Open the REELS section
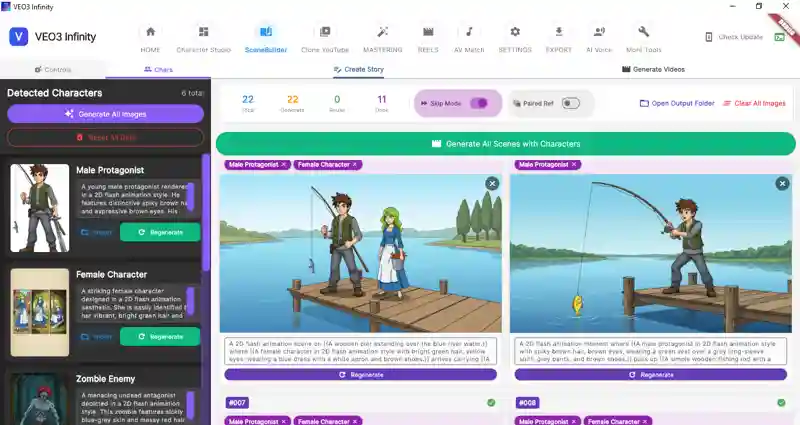The height and width of the screenshot is (425, 800). 428,38
